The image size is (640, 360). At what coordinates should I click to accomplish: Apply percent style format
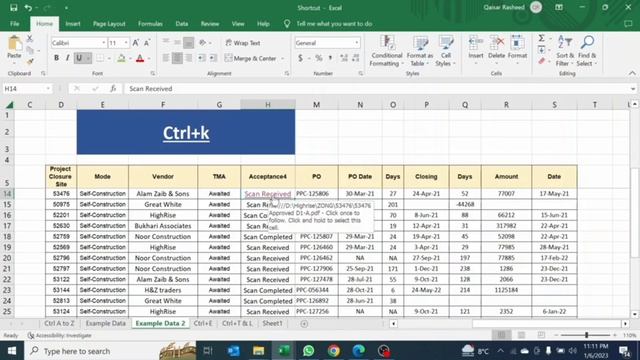(x=318, y=58)
